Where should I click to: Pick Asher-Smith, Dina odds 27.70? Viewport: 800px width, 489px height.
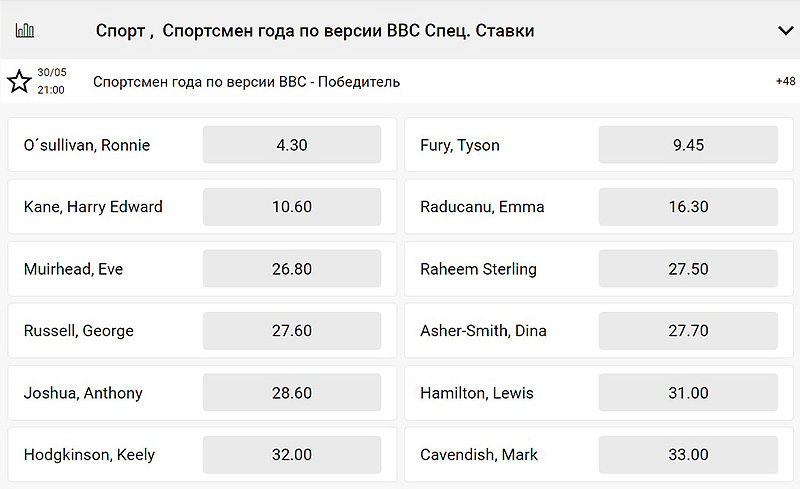(688, 331)
